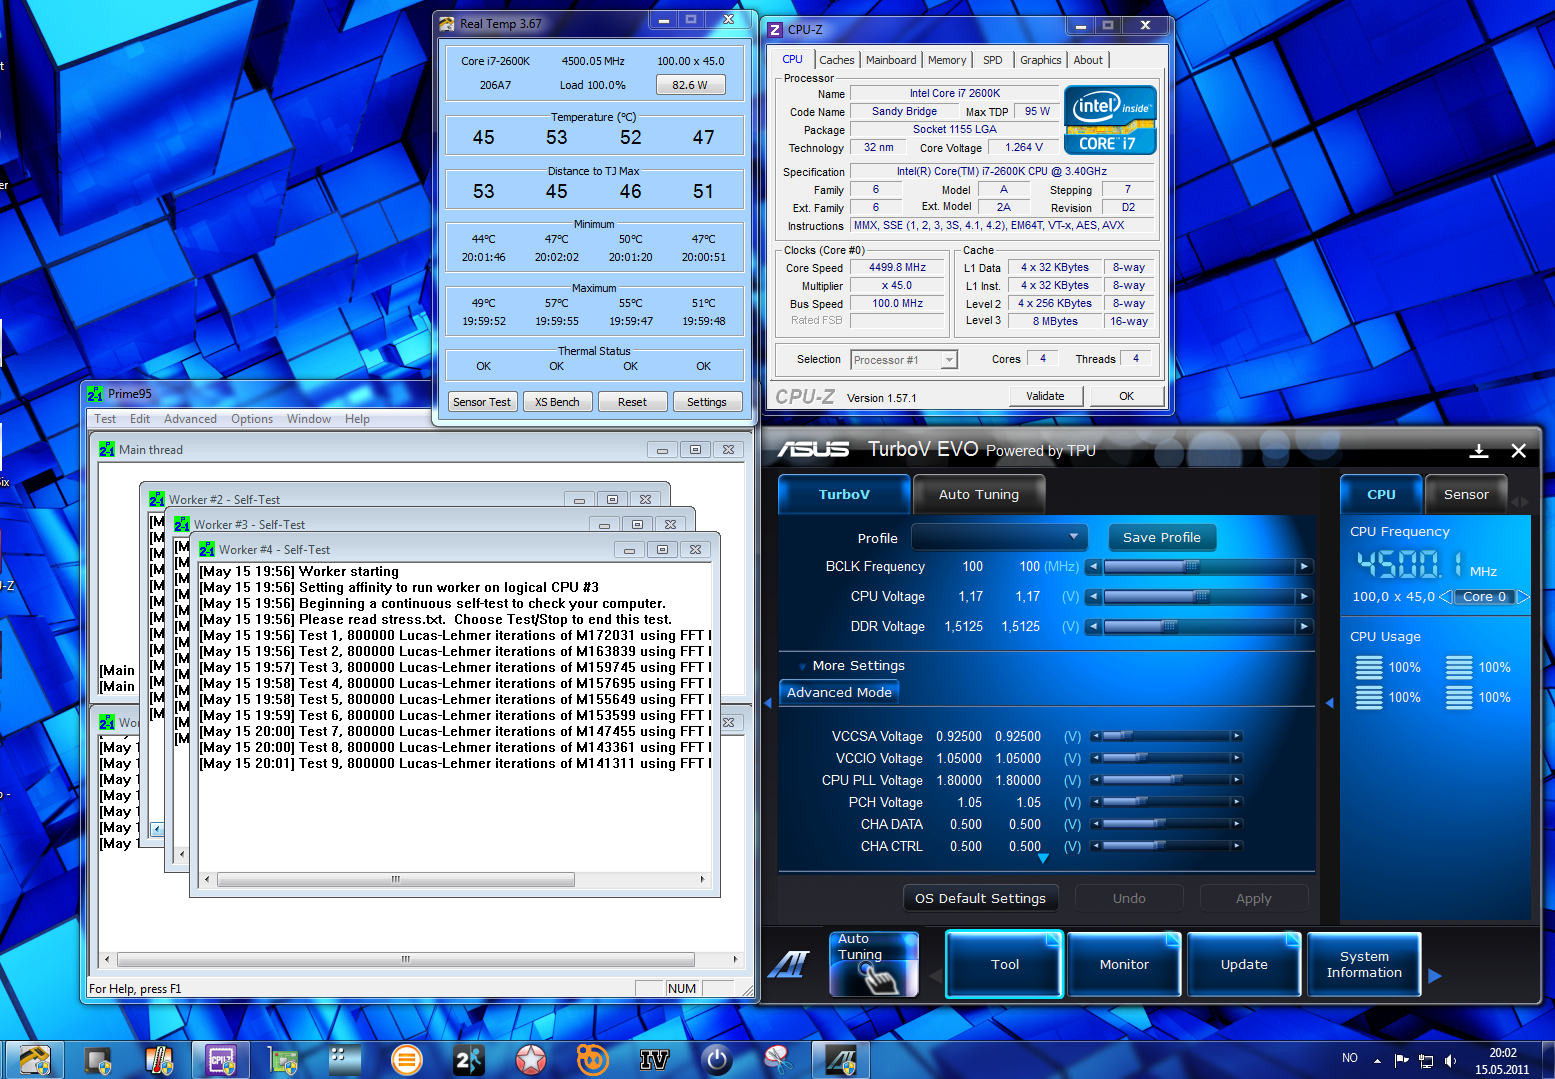This screenshot has width=1555, height=1079.
Task: Open Settings in Real Temp
Action: 707,402
